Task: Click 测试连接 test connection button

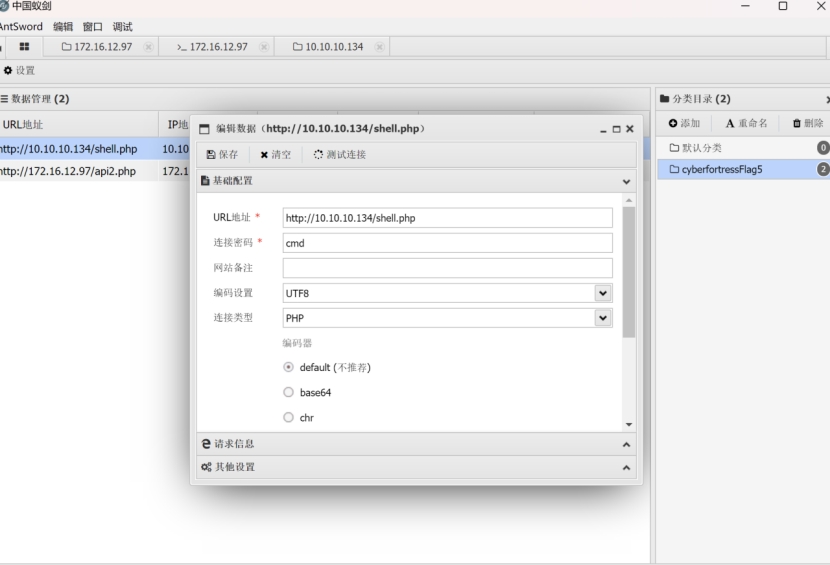Action: 340,155
